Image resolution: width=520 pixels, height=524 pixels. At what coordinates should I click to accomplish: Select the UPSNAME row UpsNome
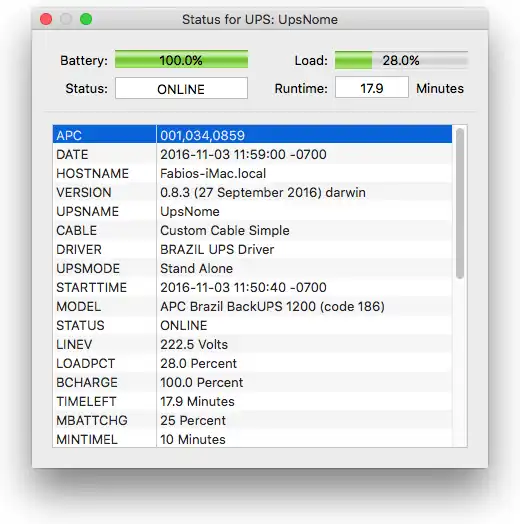click(x=252, y=211)
